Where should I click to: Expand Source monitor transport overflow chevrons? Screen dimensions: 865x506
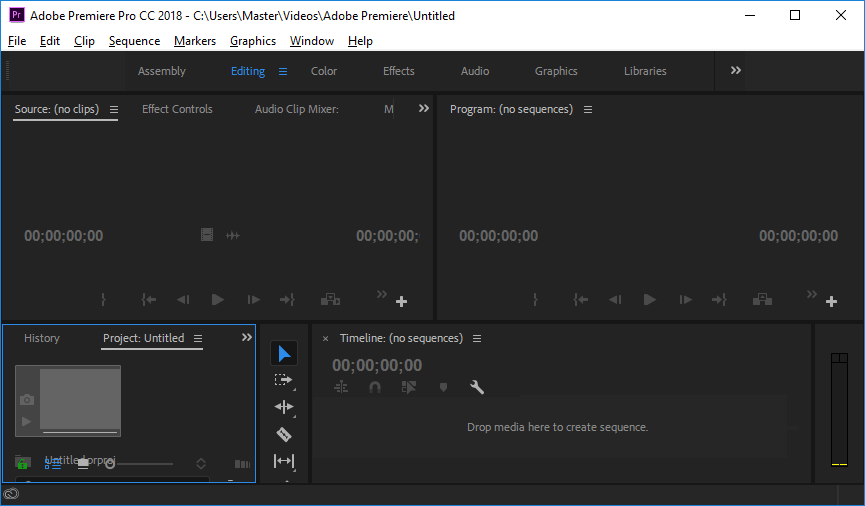[x=382, y=294]
